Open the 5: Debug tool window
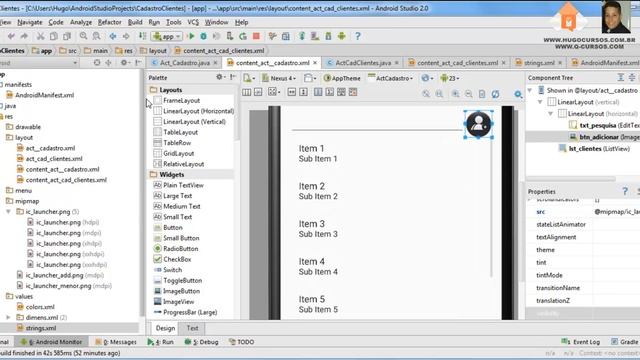Screen dimensions: 640x360 (x=202, y=342)
